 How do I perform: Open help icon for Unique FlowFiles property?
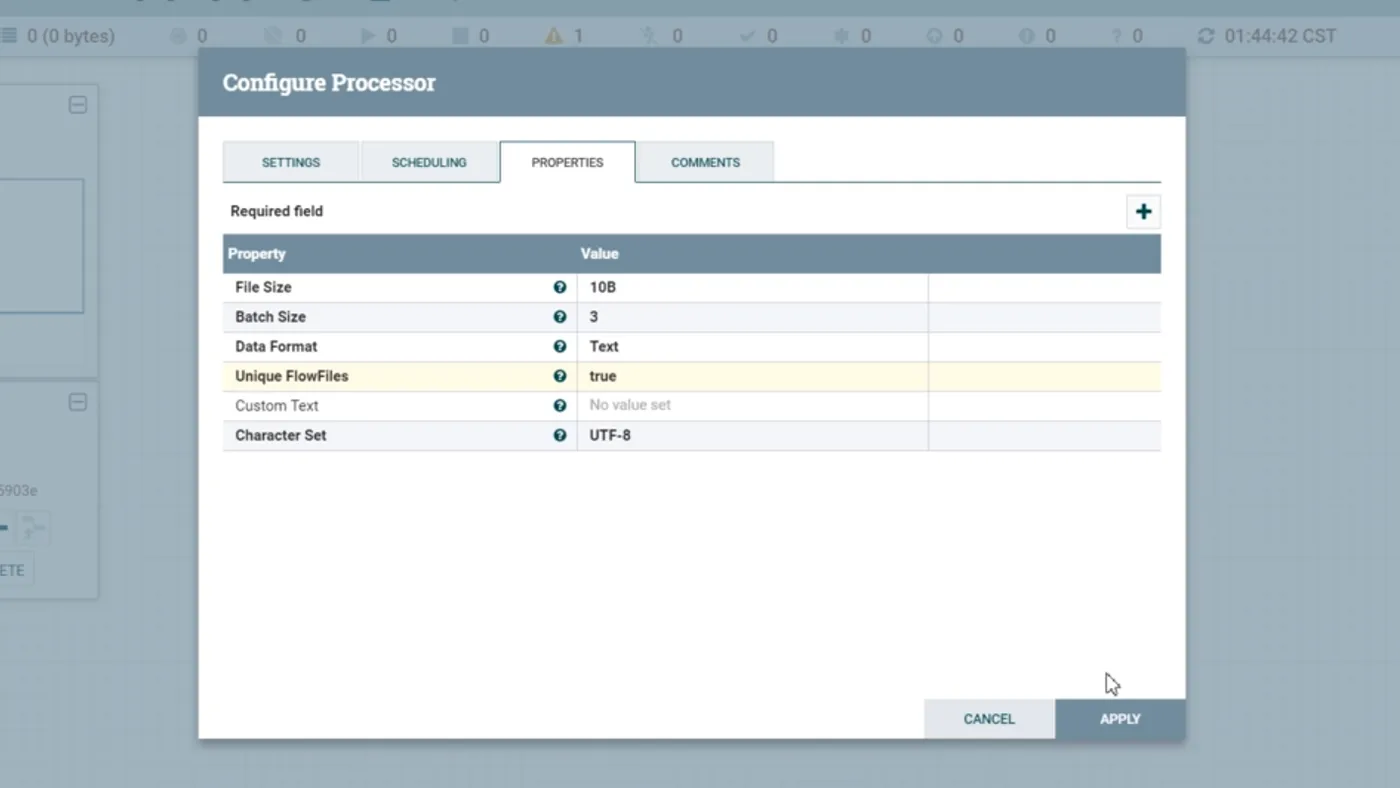click(560, 376)
